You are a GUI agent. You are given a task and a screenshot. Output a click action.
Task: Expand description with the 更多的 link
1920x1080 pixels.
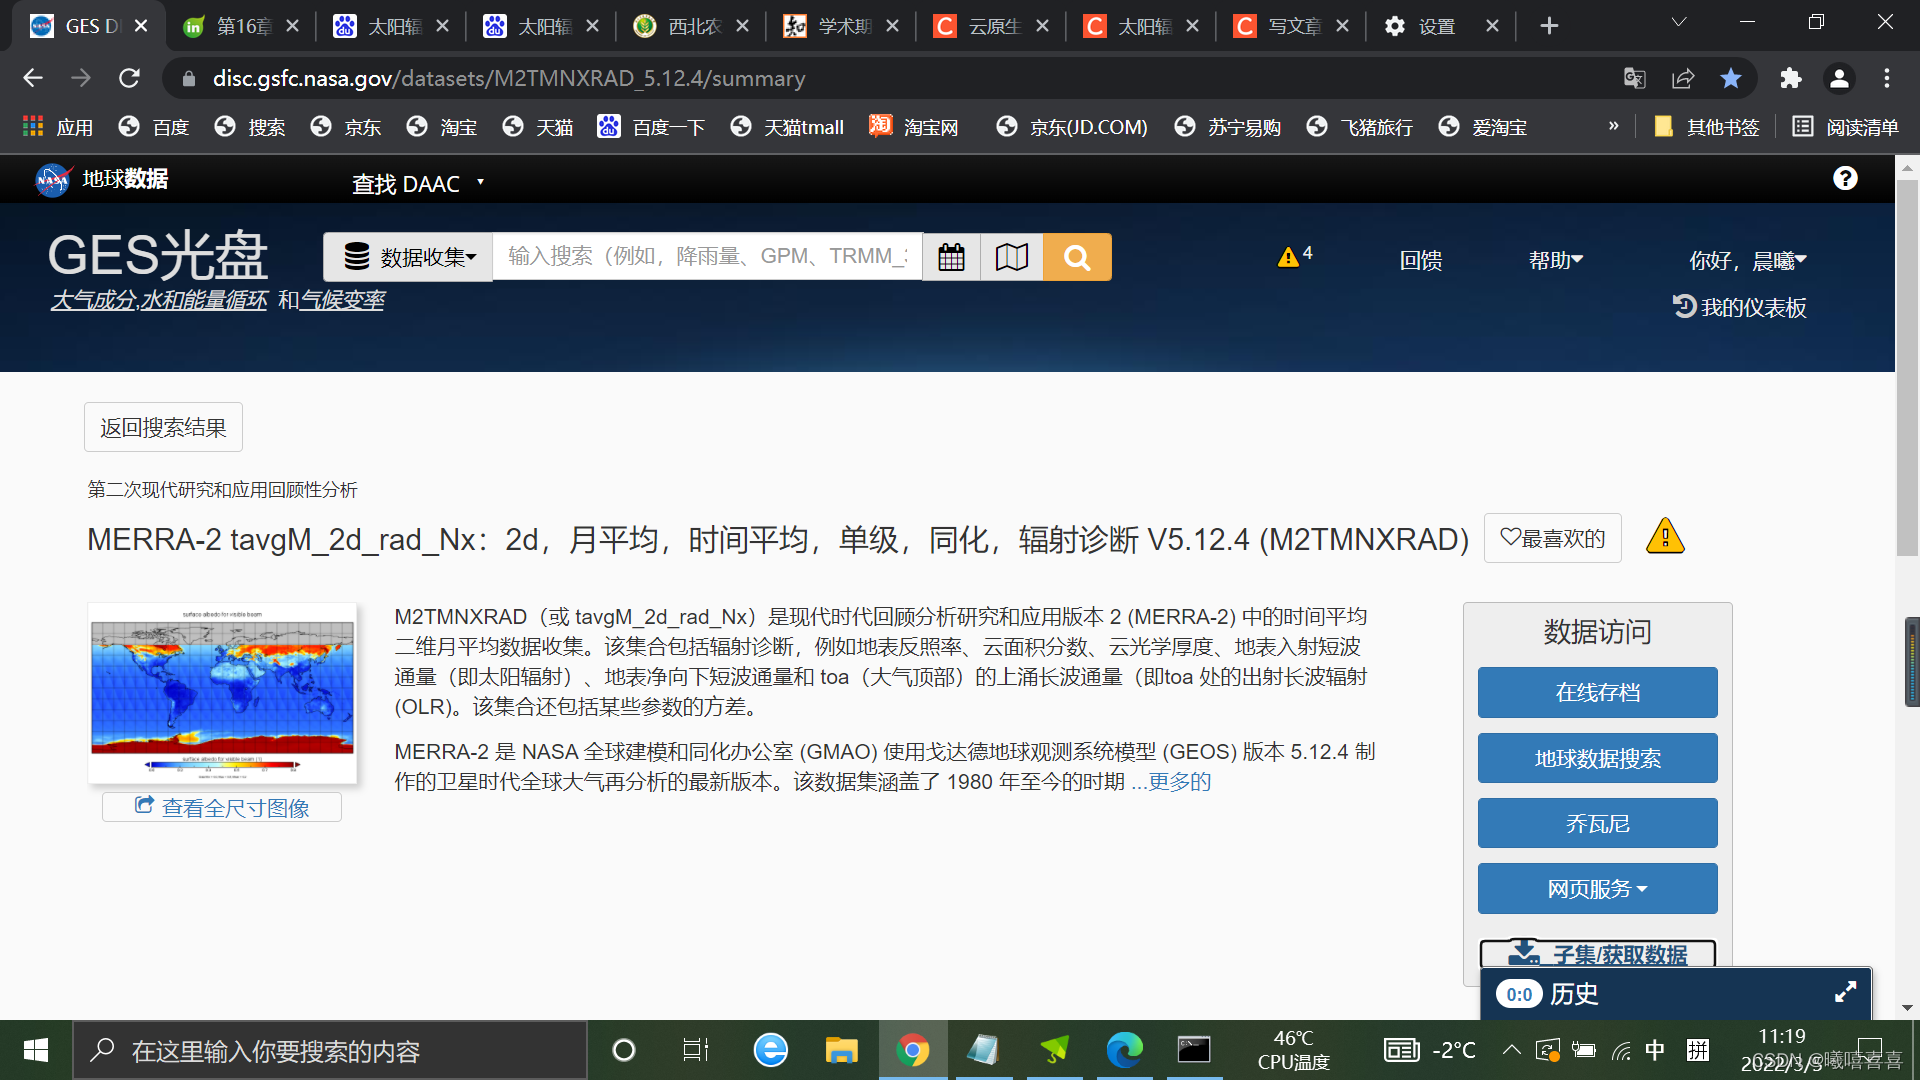coord(1179,782)
